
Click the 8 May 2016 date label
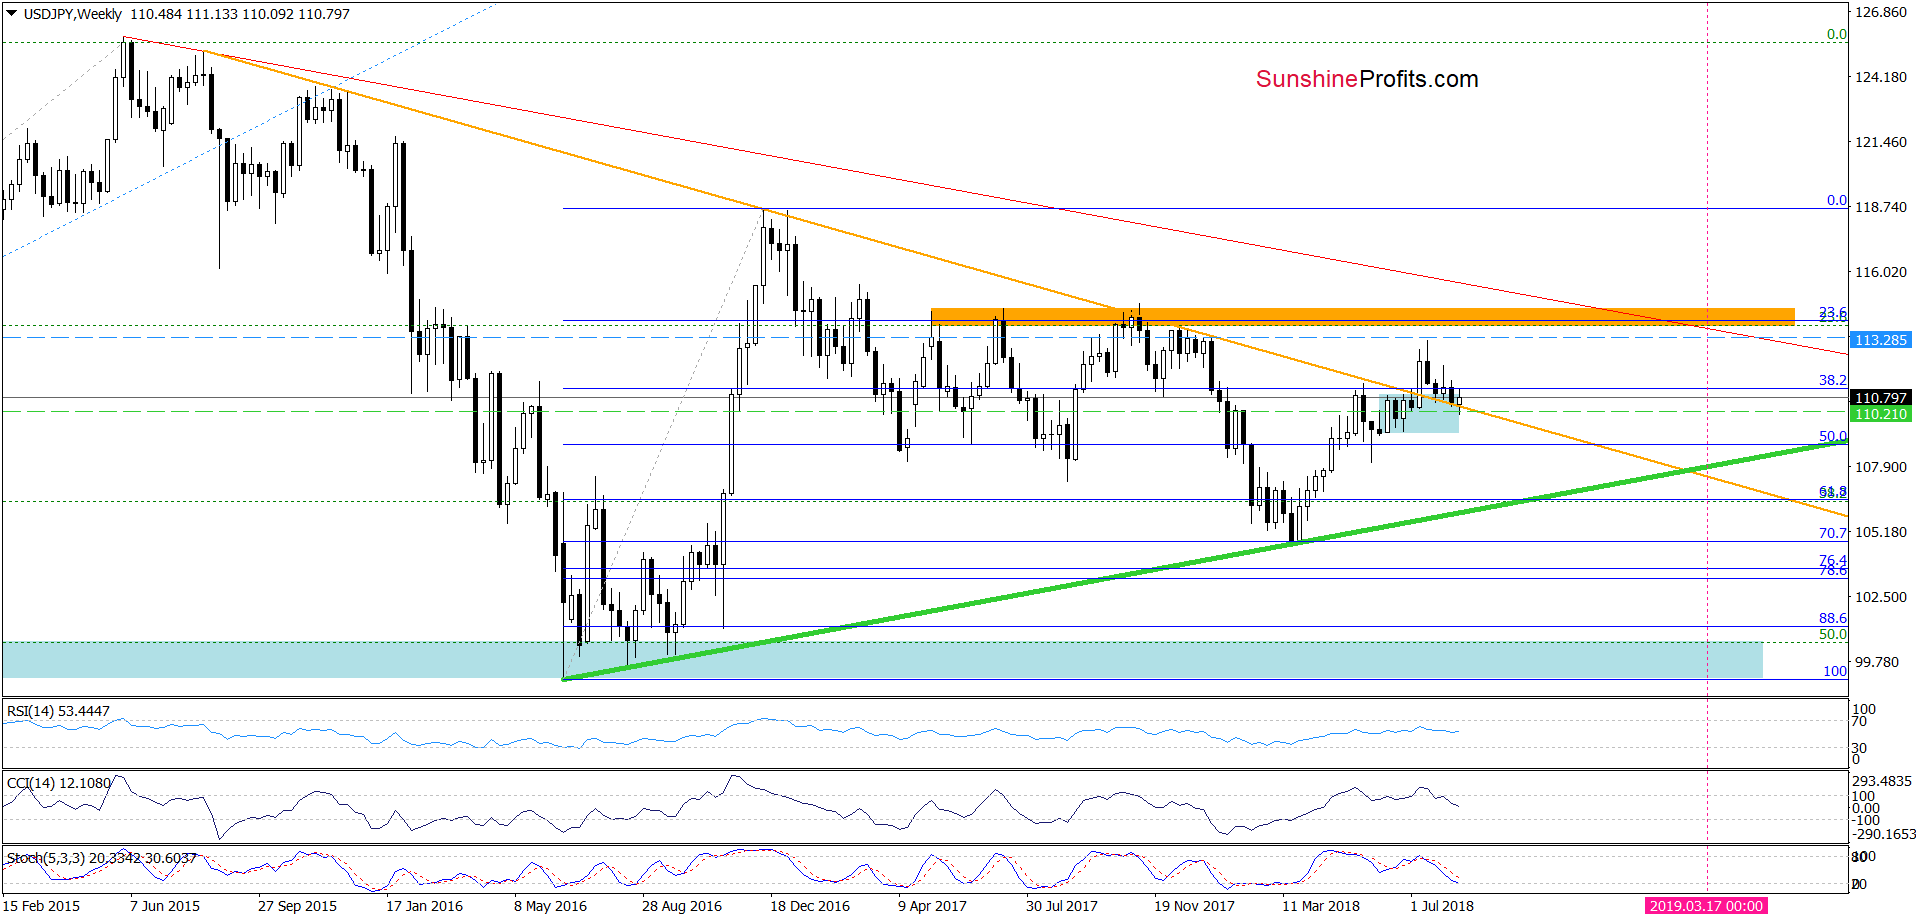550,906
